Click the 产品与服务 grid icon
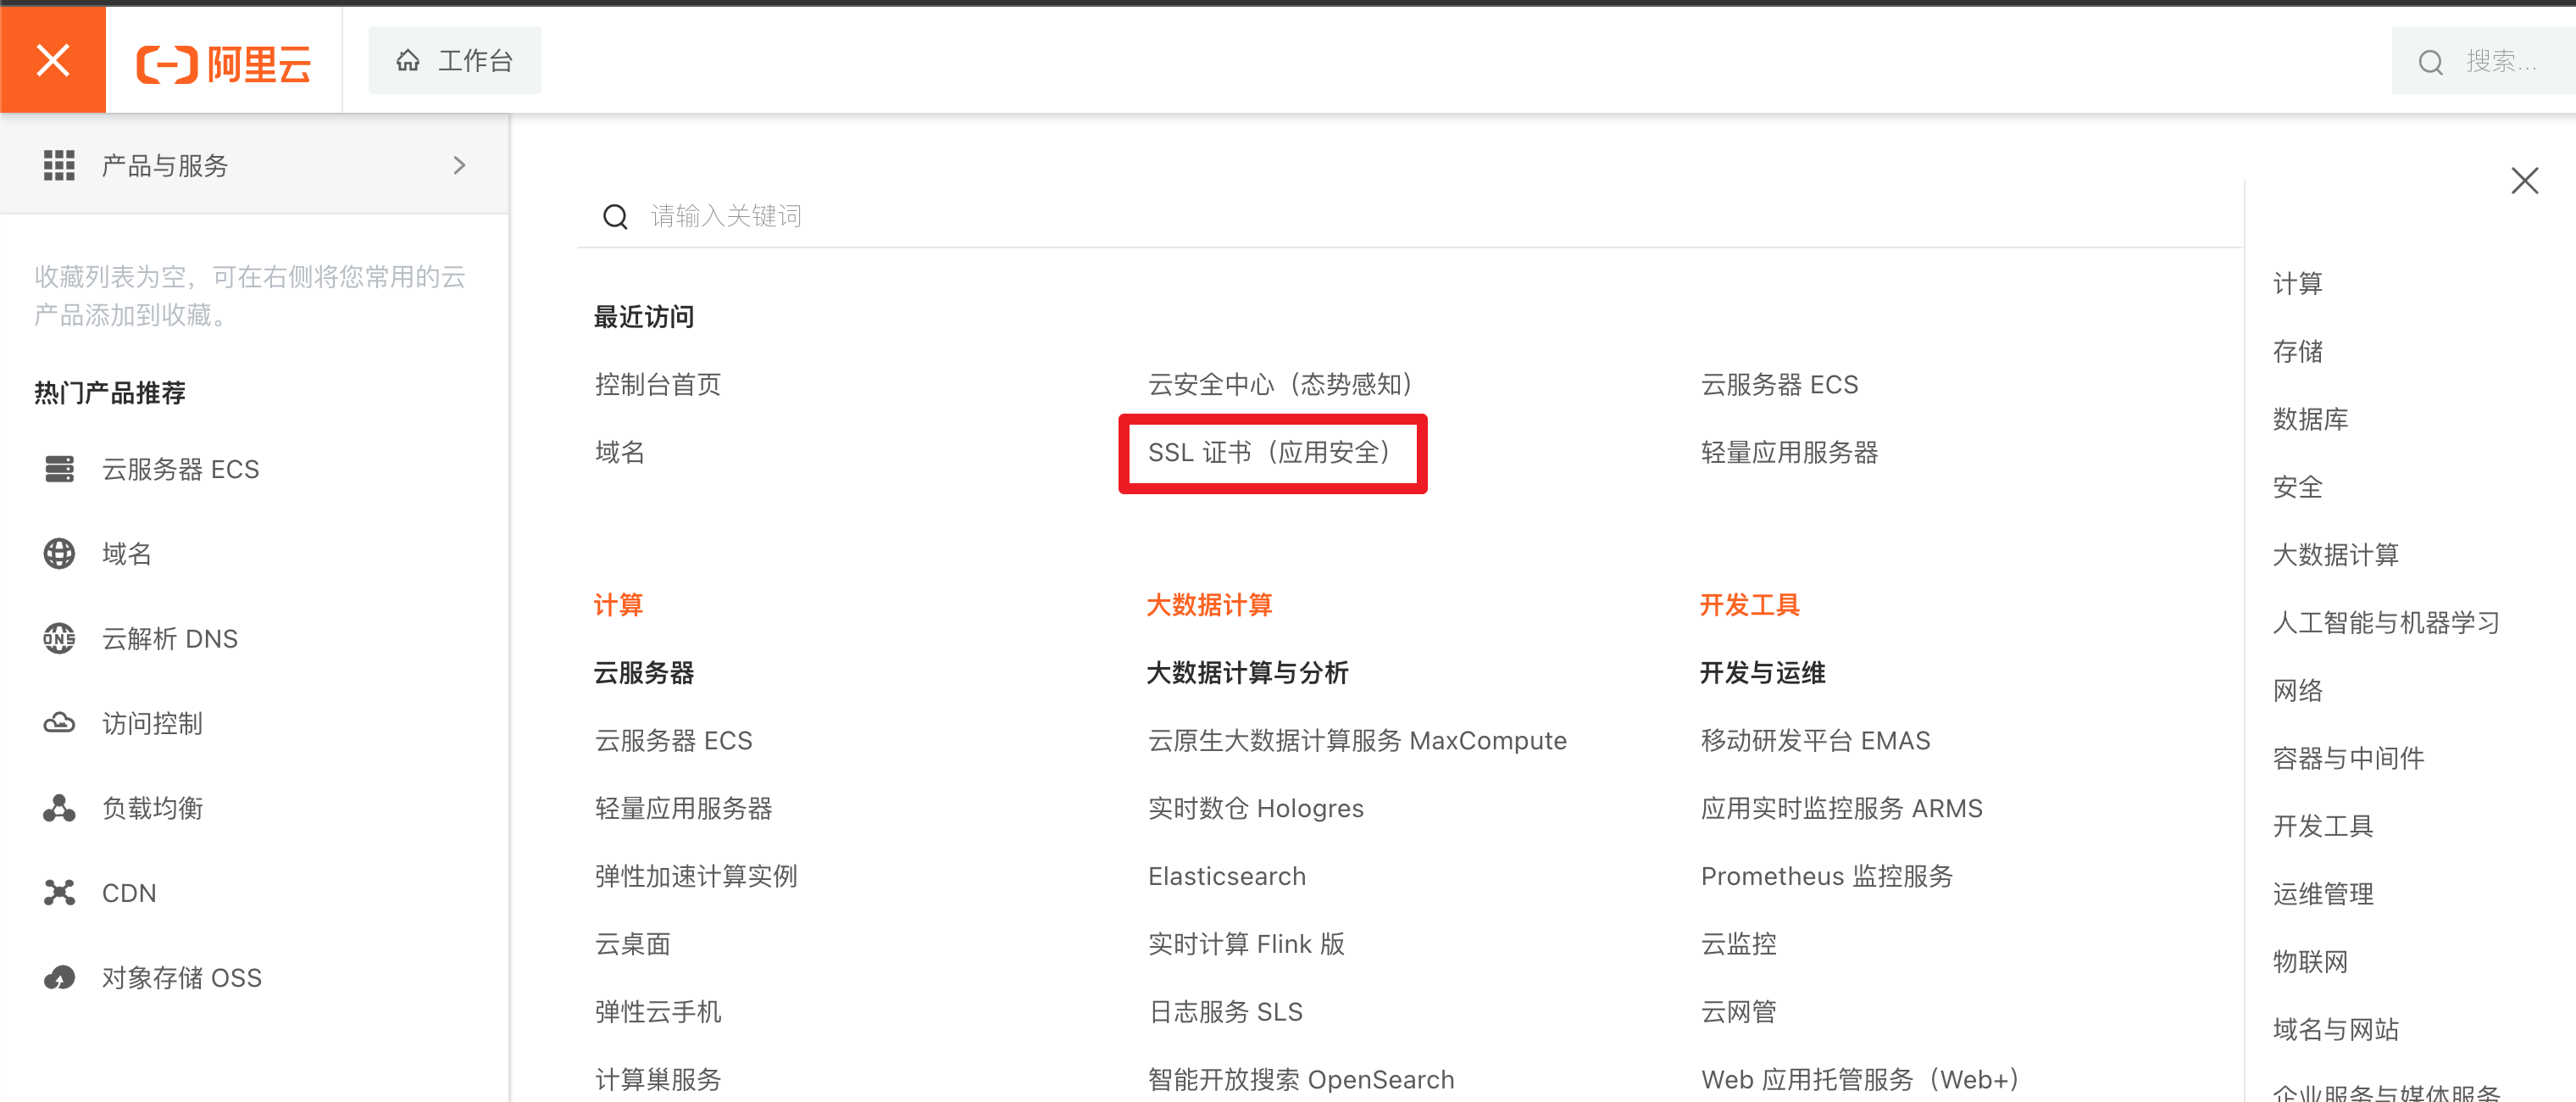This screenshot has height=1102, width=2576. [x=59, y=165]
